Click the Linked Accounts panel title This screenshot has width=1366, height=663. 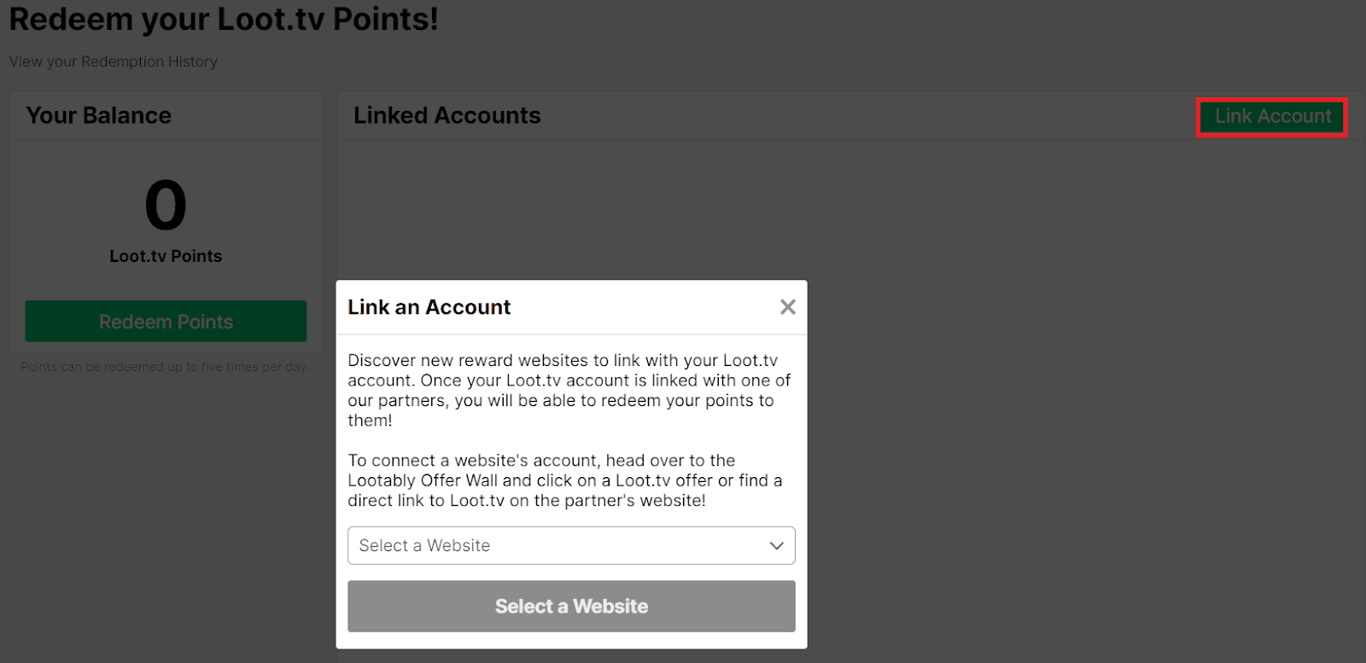coord(447,116)
